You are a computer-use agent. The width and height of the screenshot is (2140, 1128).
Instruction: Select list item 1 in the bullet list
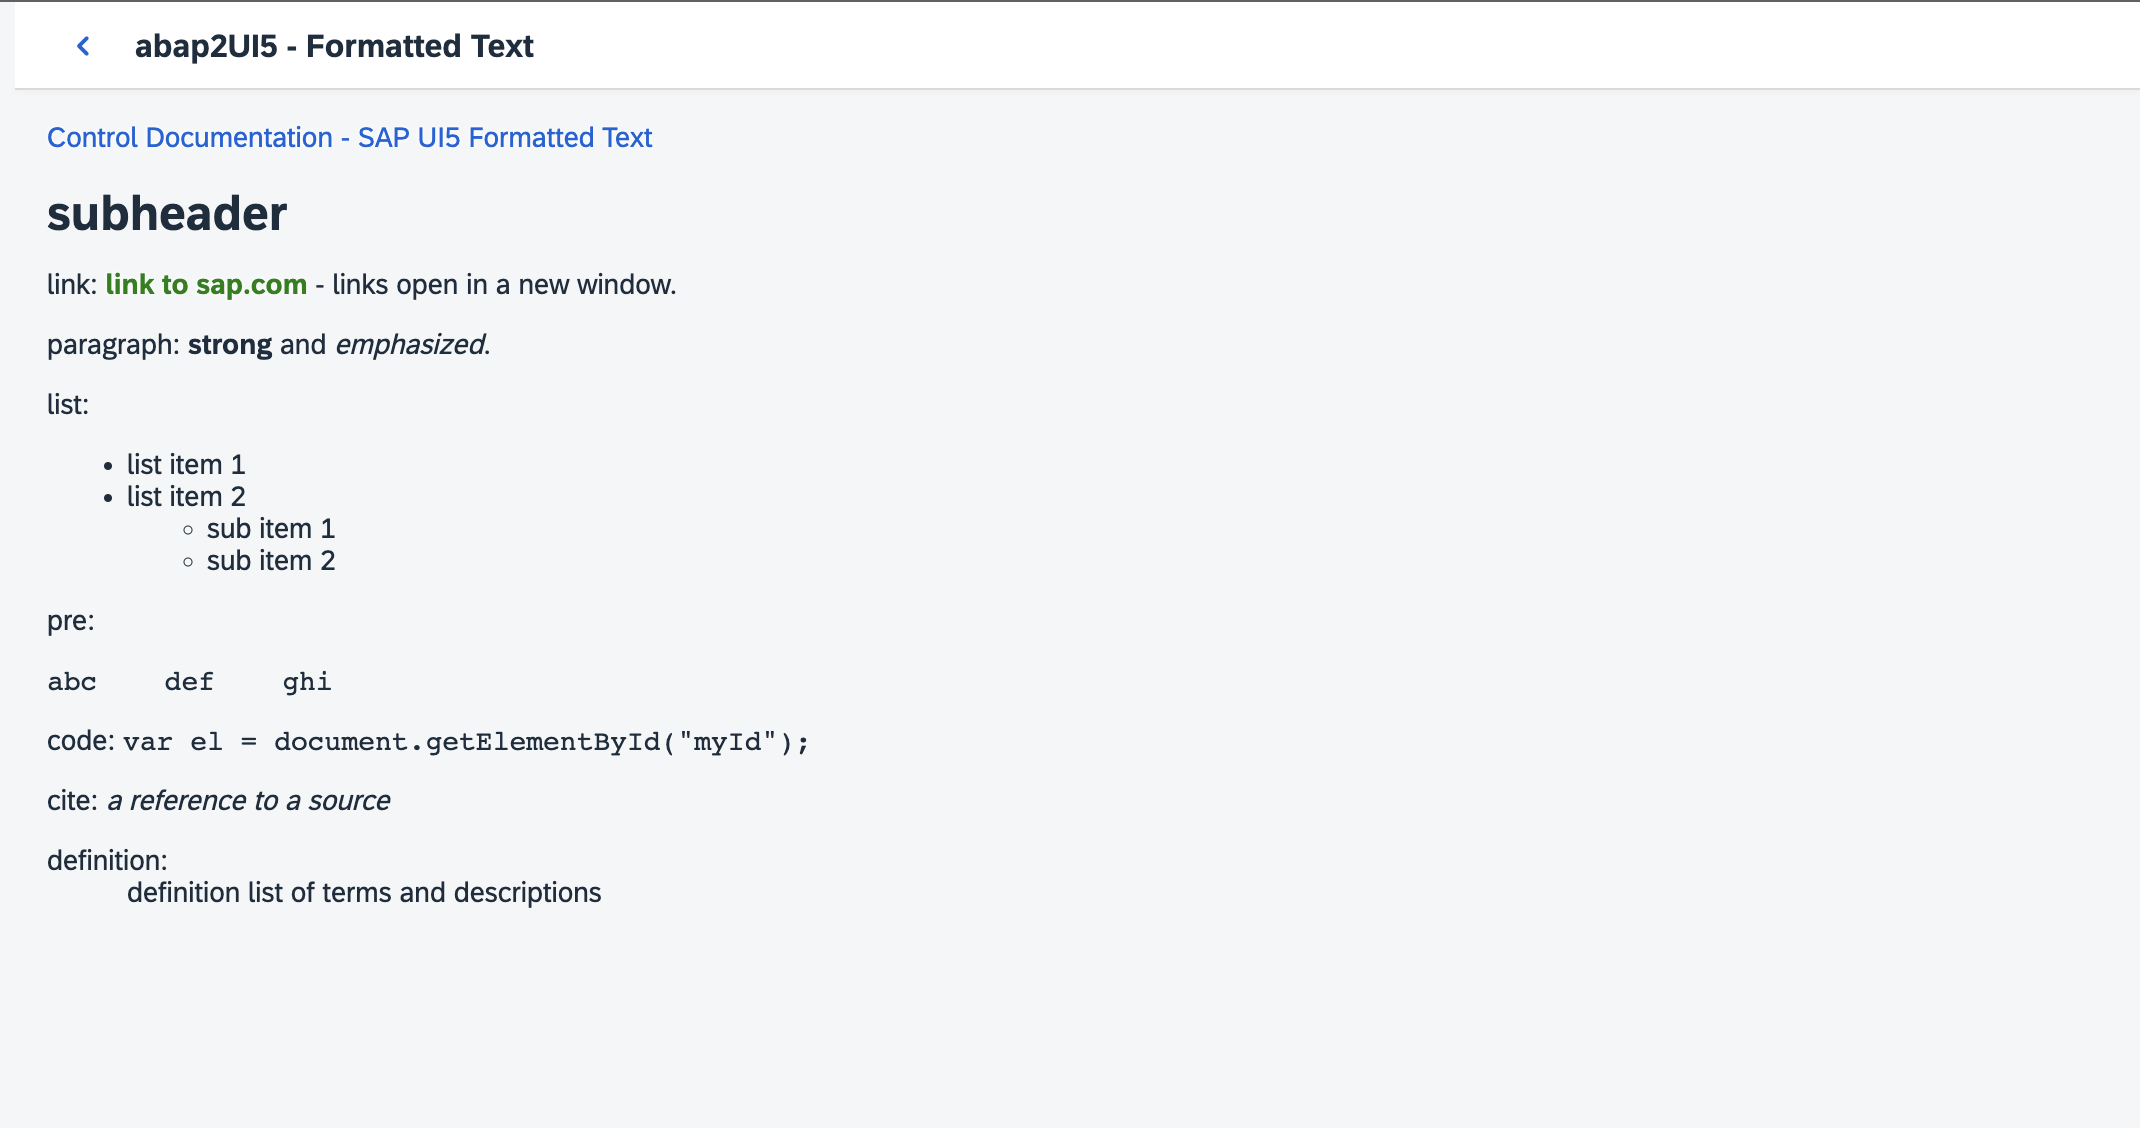(185, 464)
